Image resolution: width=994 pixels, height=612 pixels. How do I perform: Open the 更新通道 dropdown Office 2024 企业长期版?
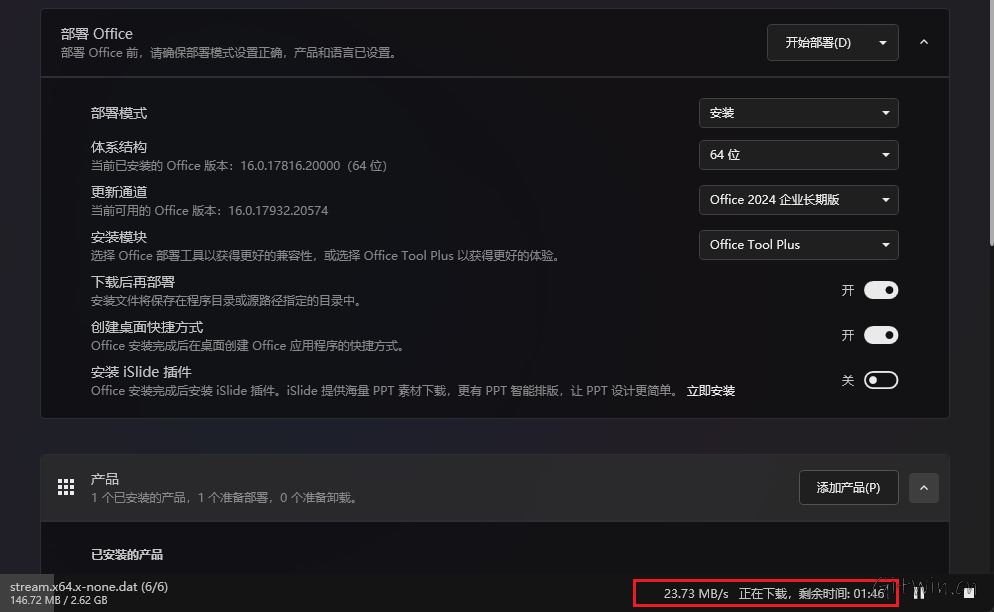(798, 200)
